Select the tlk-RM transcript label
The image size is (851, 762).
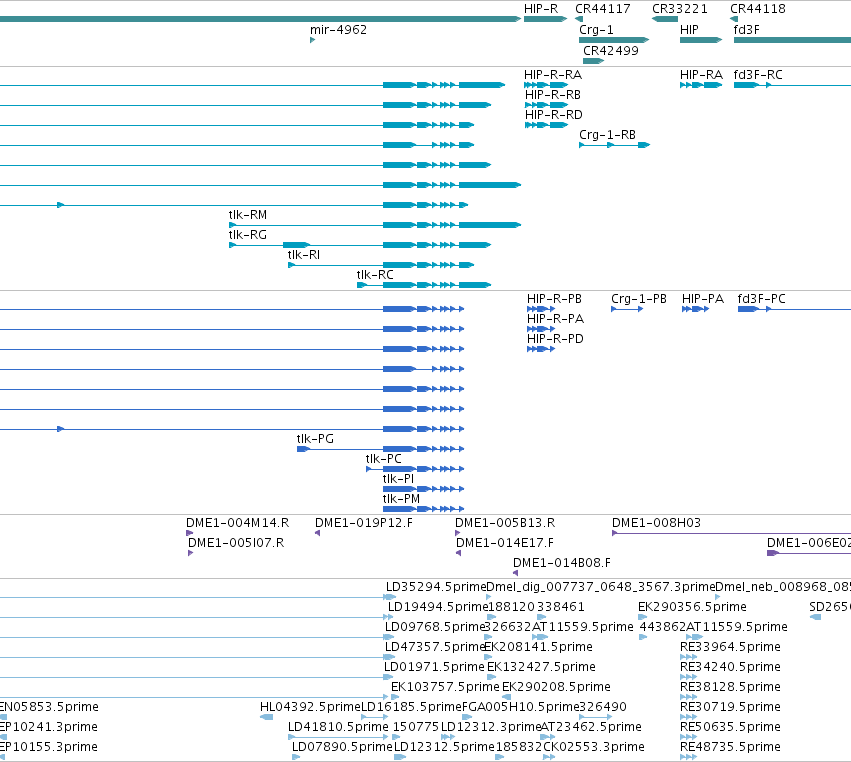247,215
